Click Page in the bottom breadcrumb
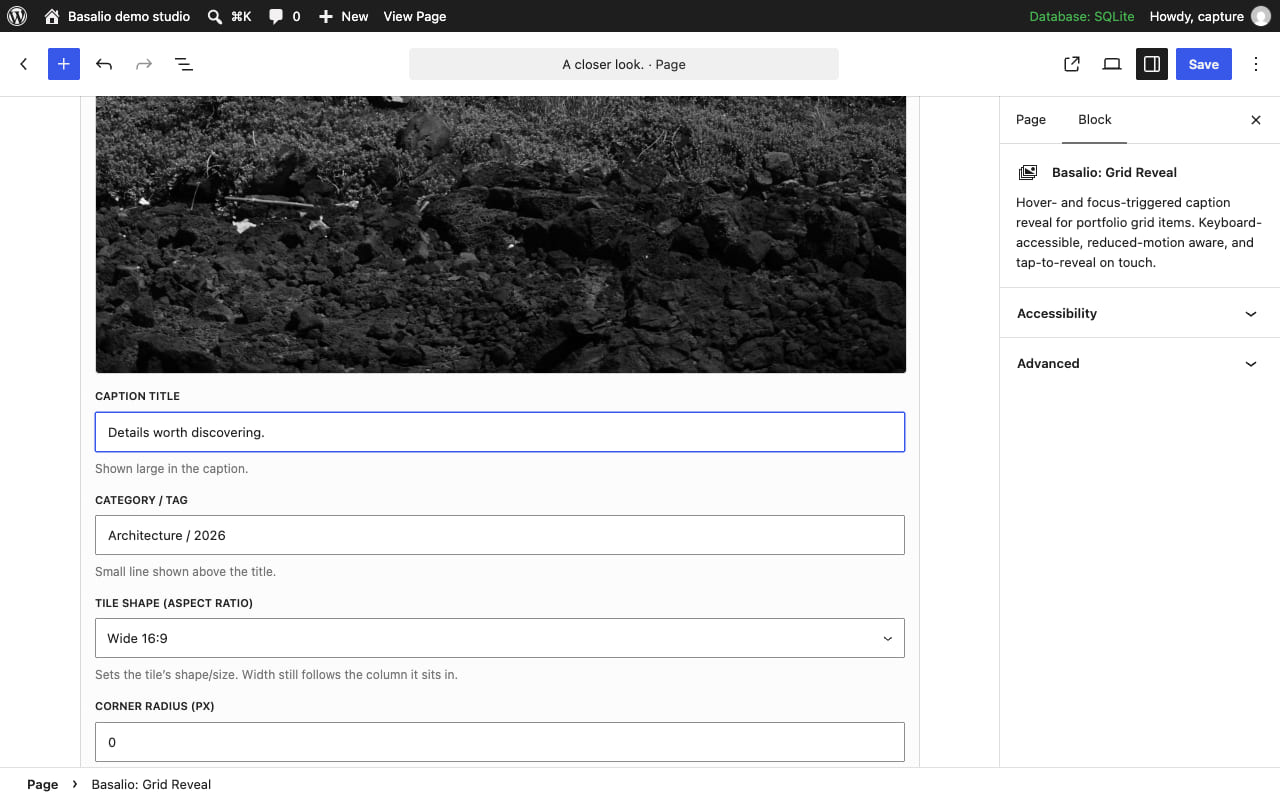The width and height of the screenshot is (1280, 800). 42,784
